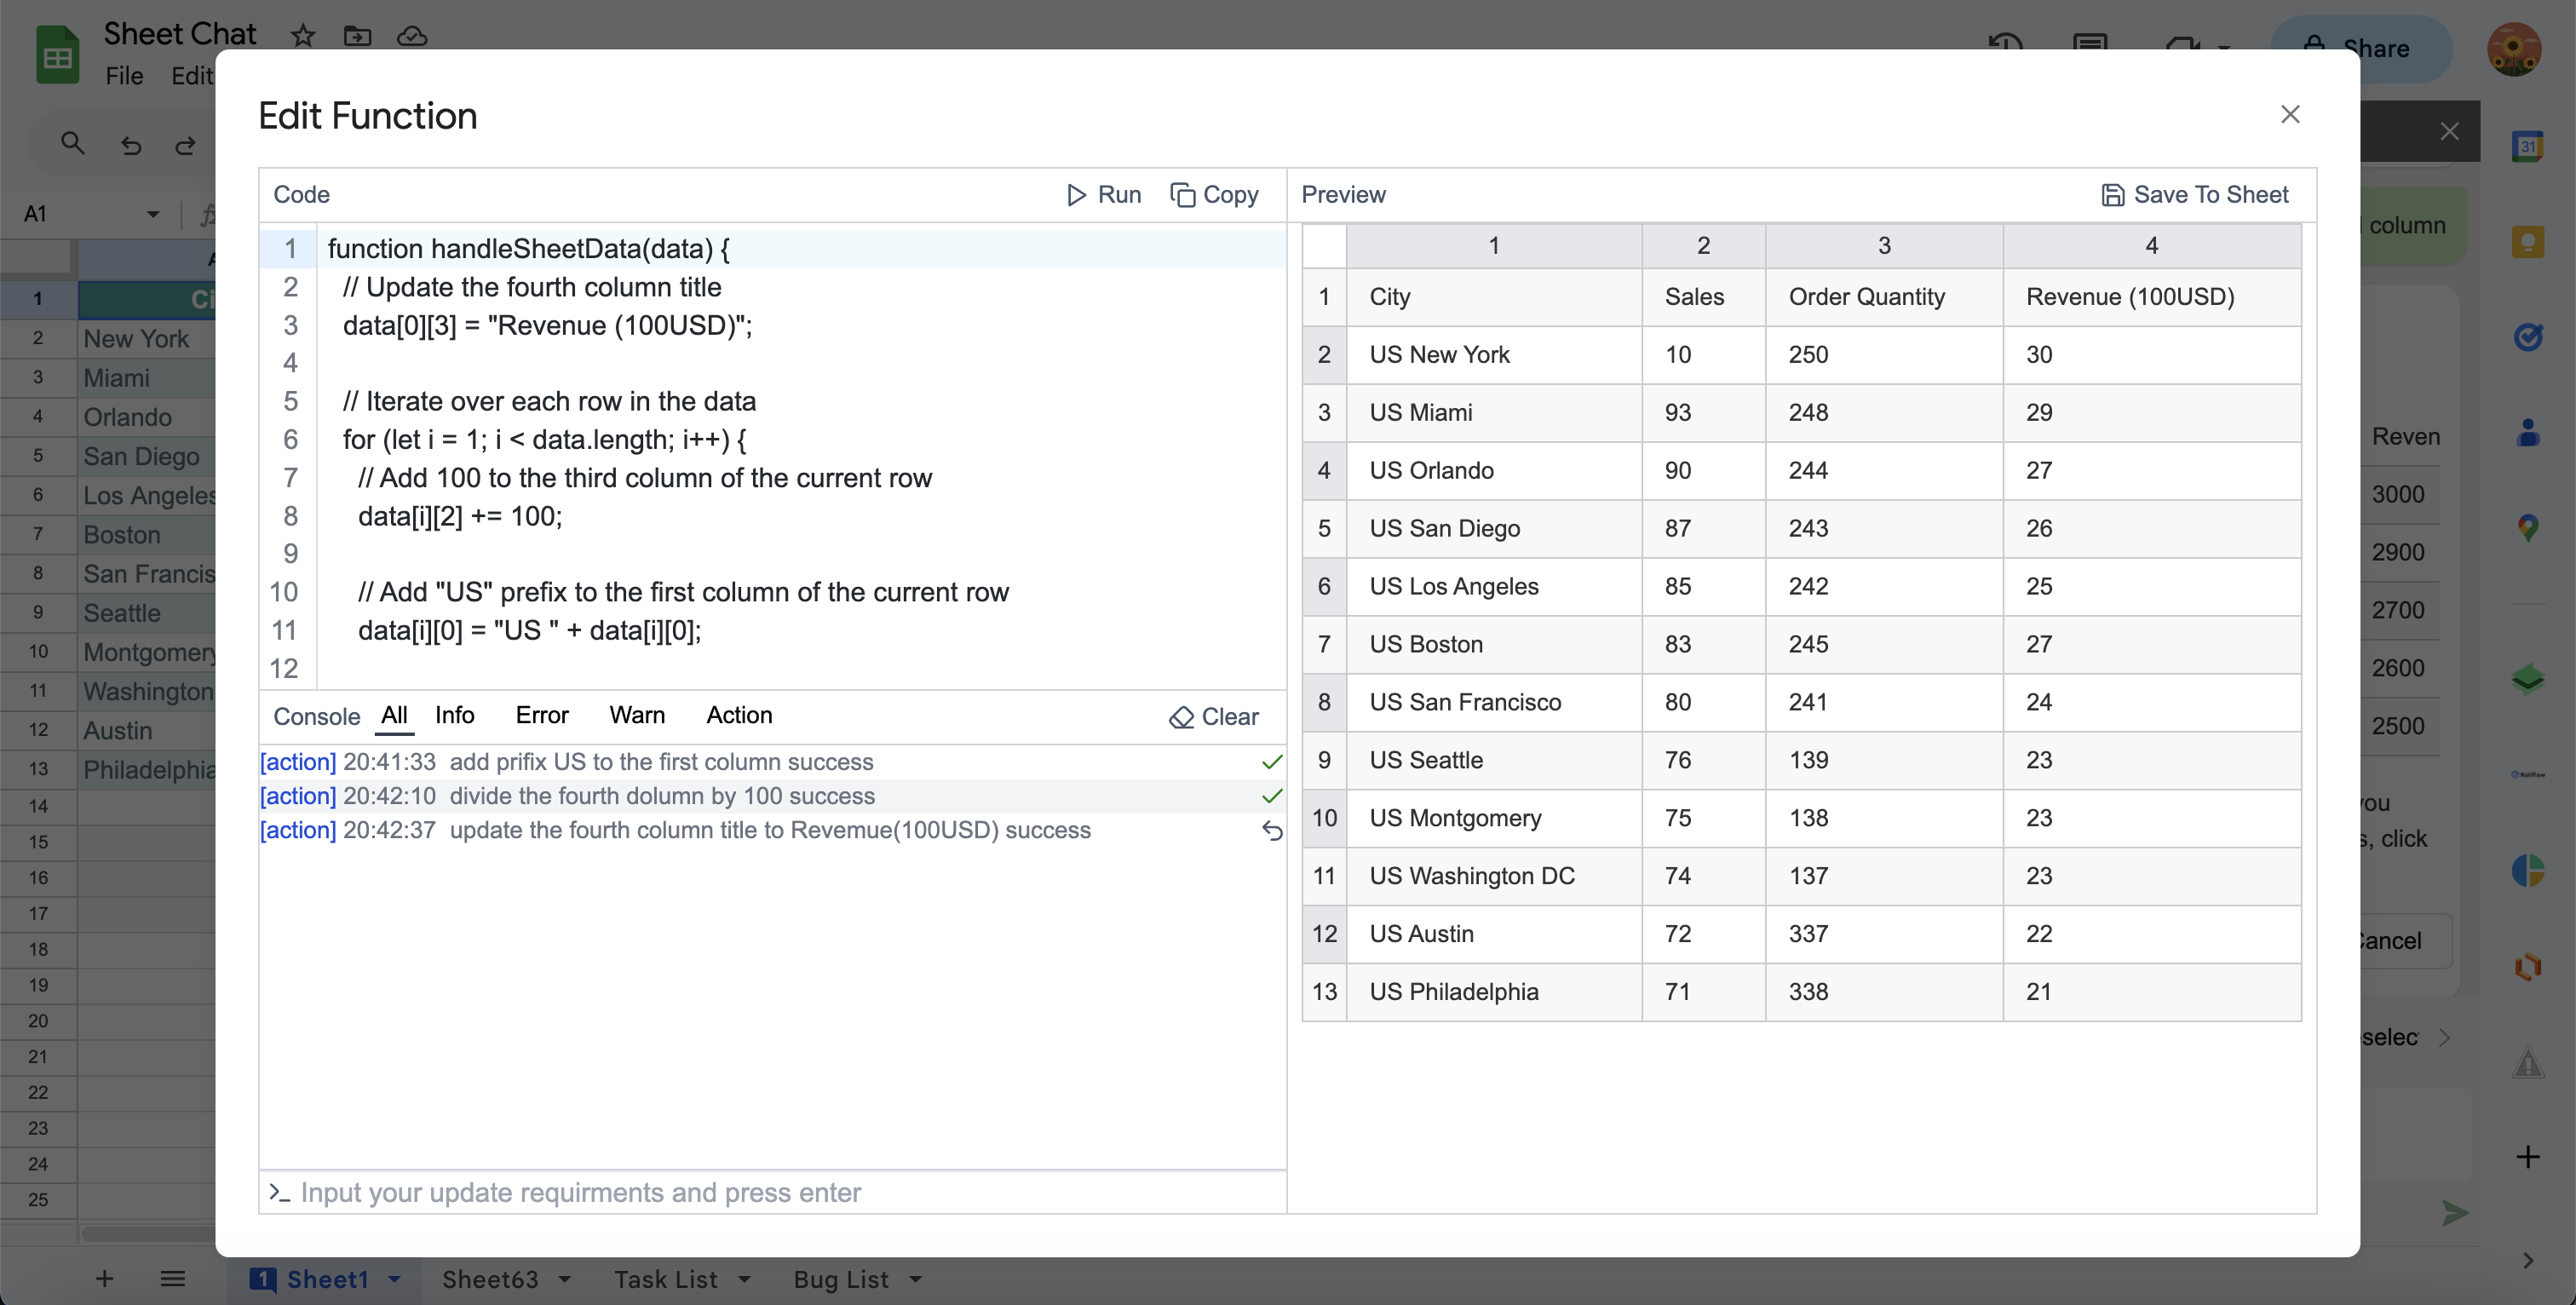Click the Share button

(x=2361, y=48)
